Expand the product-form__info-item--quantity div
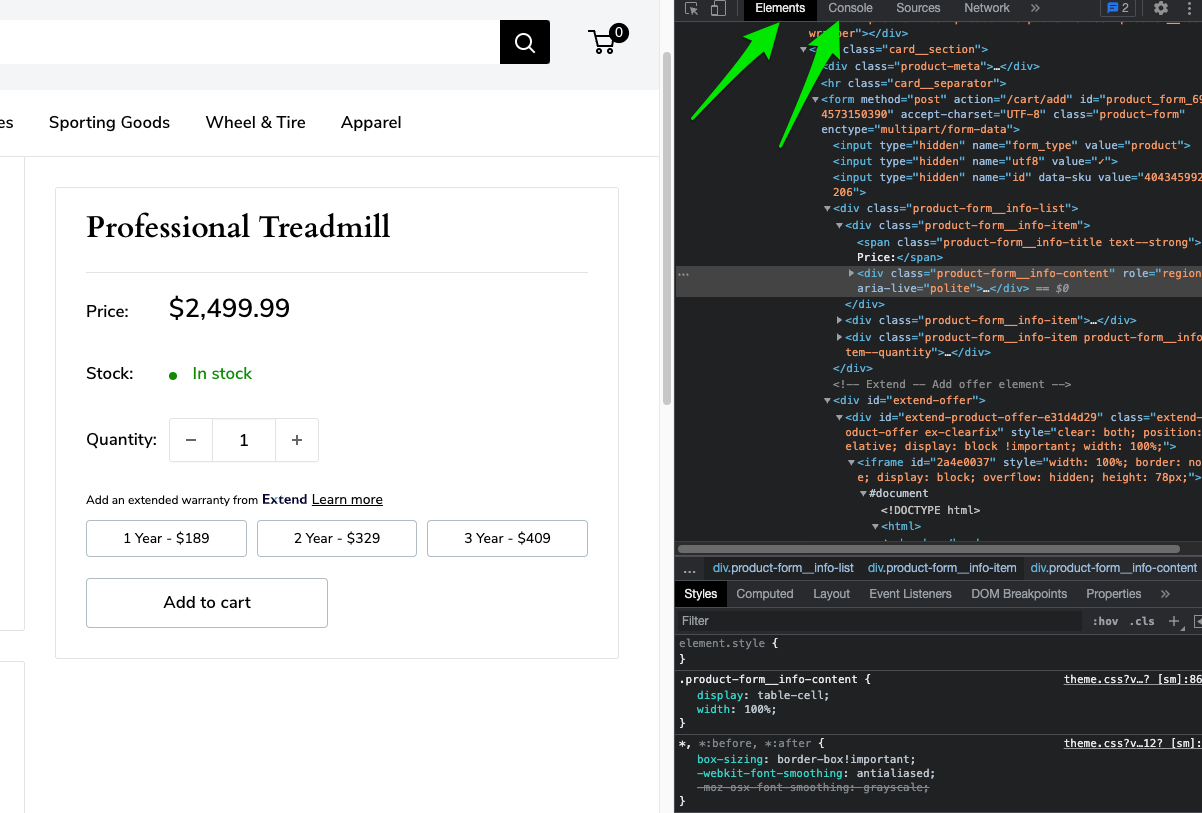The height and width of the screenshot is (813, 1202). [x=839, y=337]
